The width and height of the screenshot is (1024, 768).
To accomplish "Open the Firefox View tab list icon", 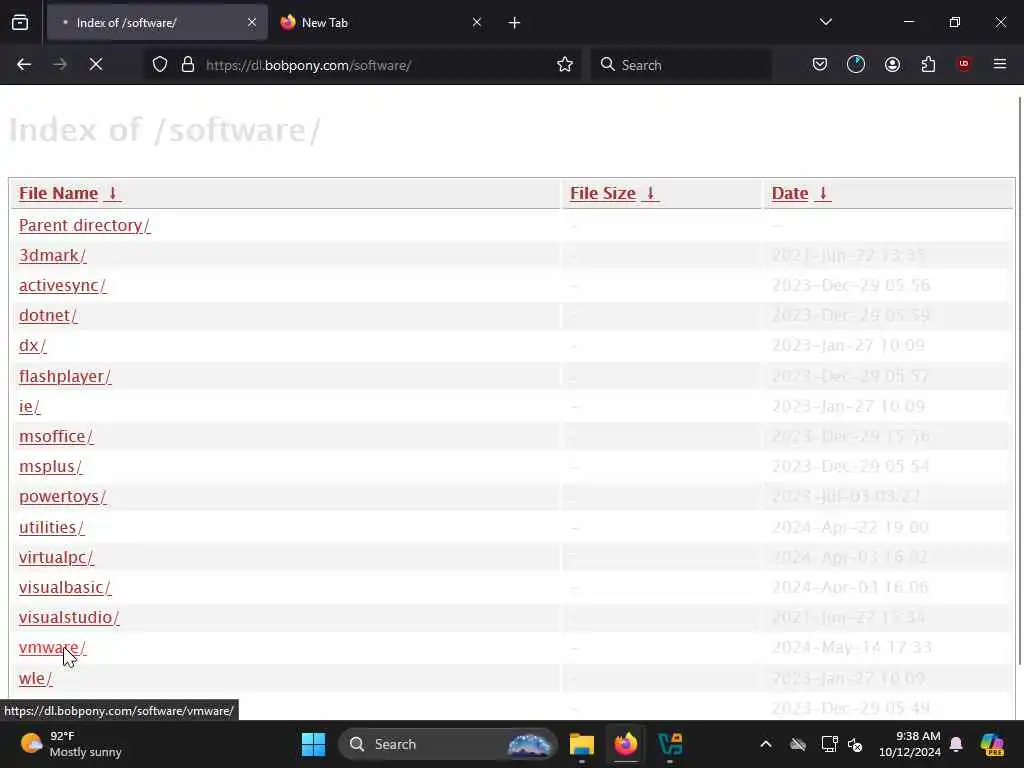I will click(x=20, y=23).
